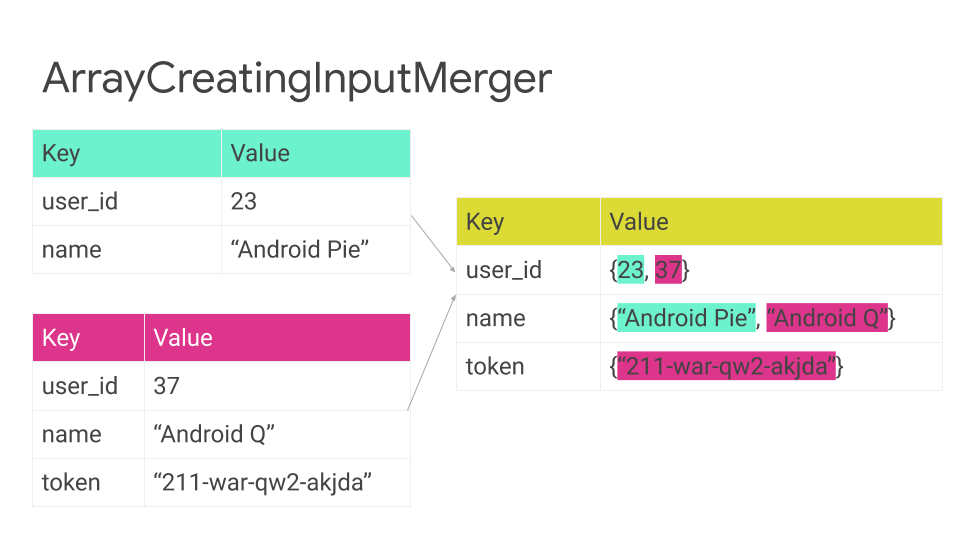The image size is (960, 540).
Task: Select the yellow table's Value header
Action: point(639,222)
